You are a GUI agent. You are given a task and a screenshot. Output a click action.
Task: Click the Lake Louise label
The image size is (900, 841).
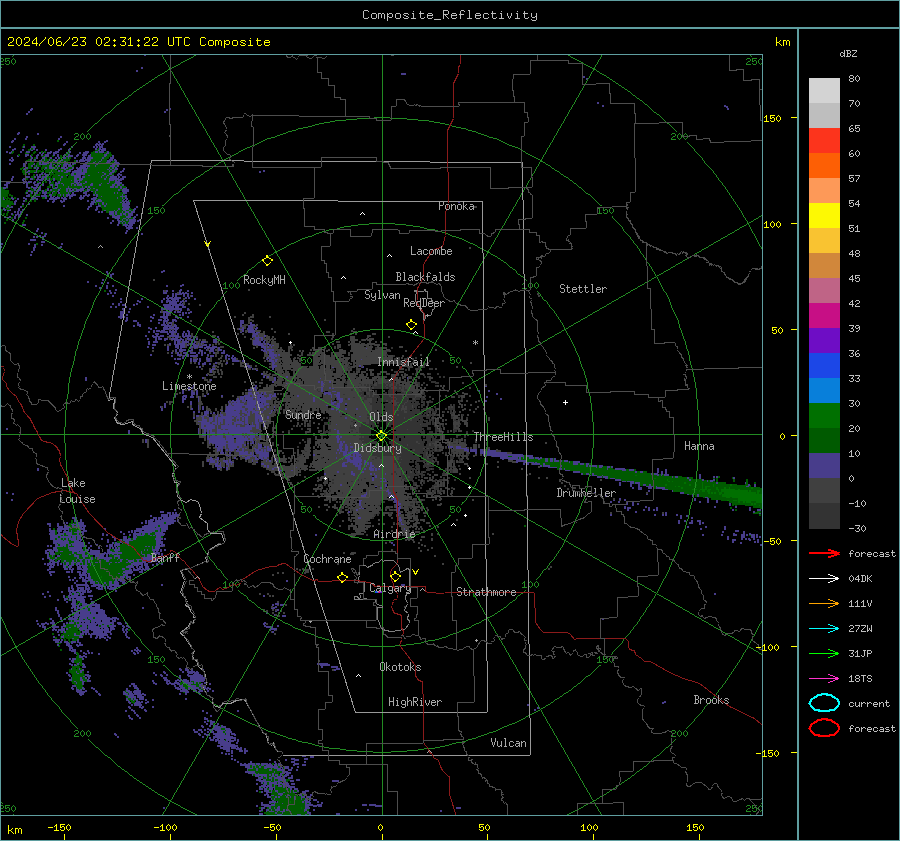point(77,491)
